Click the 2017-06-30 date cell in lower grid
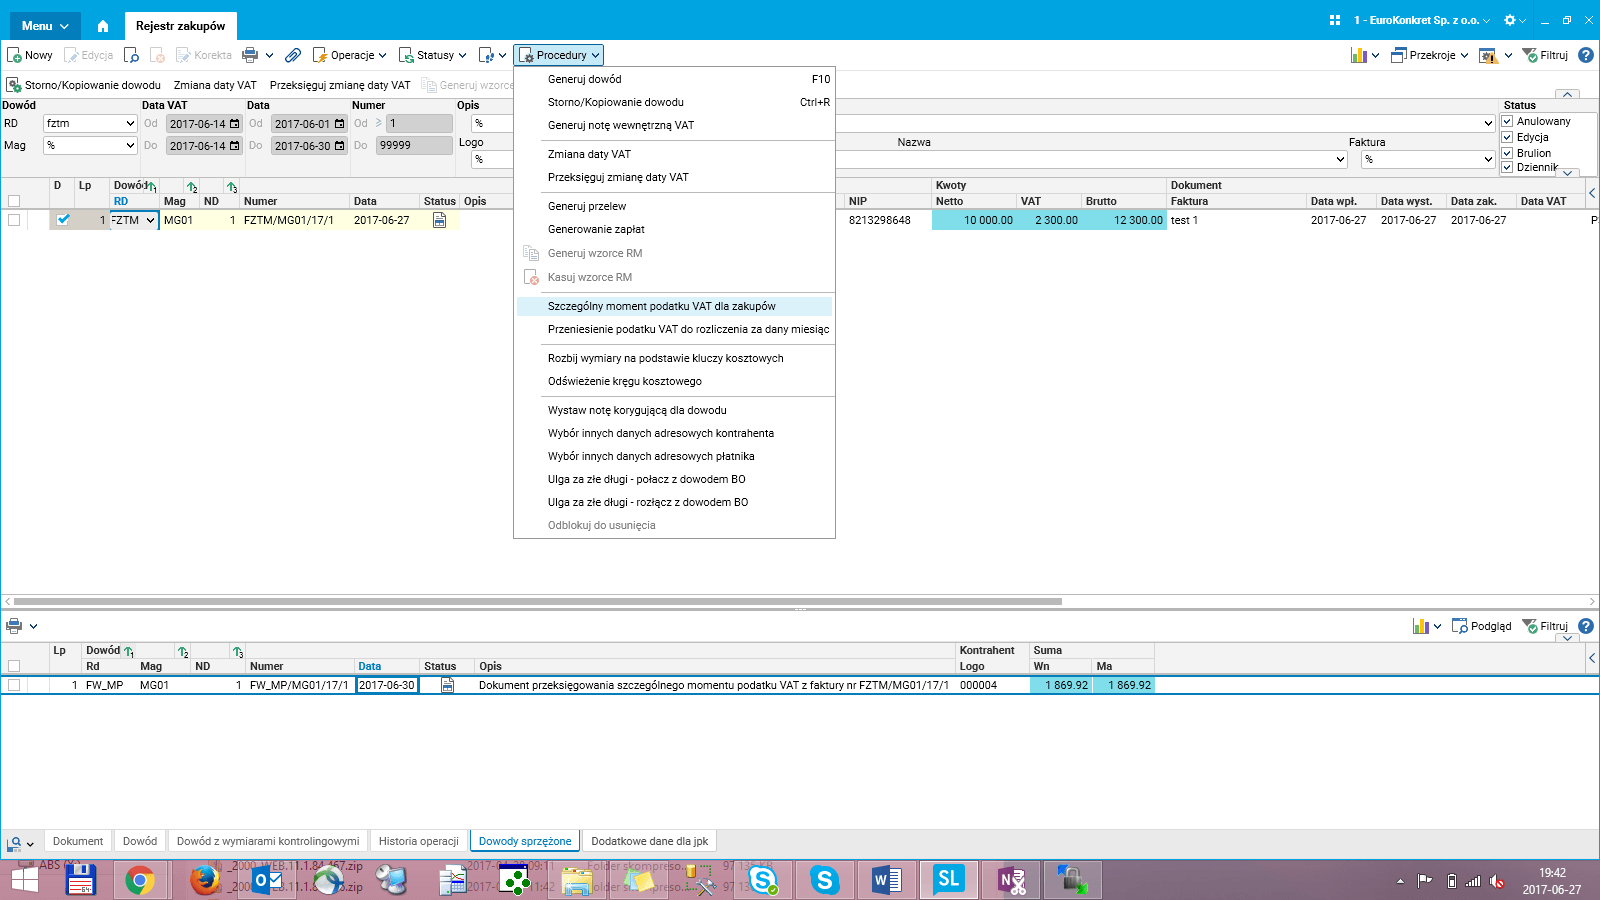1600x900 pixels. [x=387, y=685]
